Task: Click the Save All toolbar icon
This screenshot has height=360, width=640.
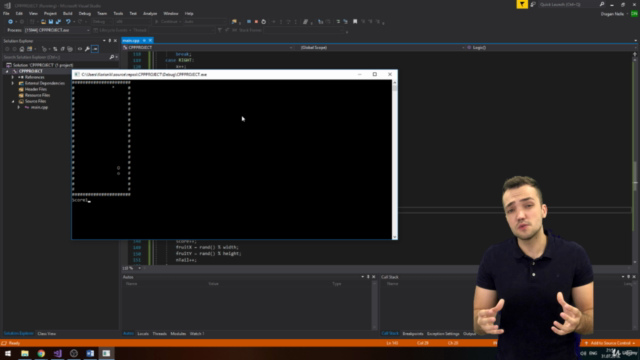Action: 58,22
